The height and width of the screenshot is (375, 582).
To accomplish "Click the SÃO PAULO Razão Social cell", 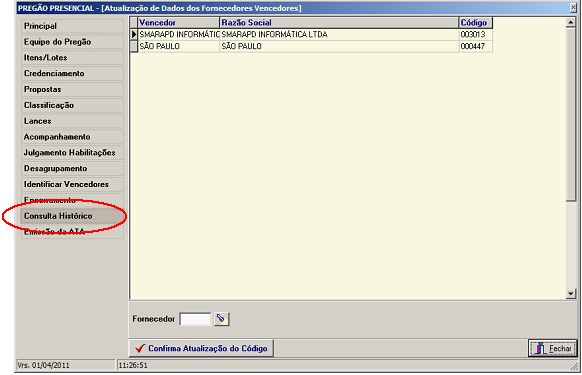I will coord(339,46).
